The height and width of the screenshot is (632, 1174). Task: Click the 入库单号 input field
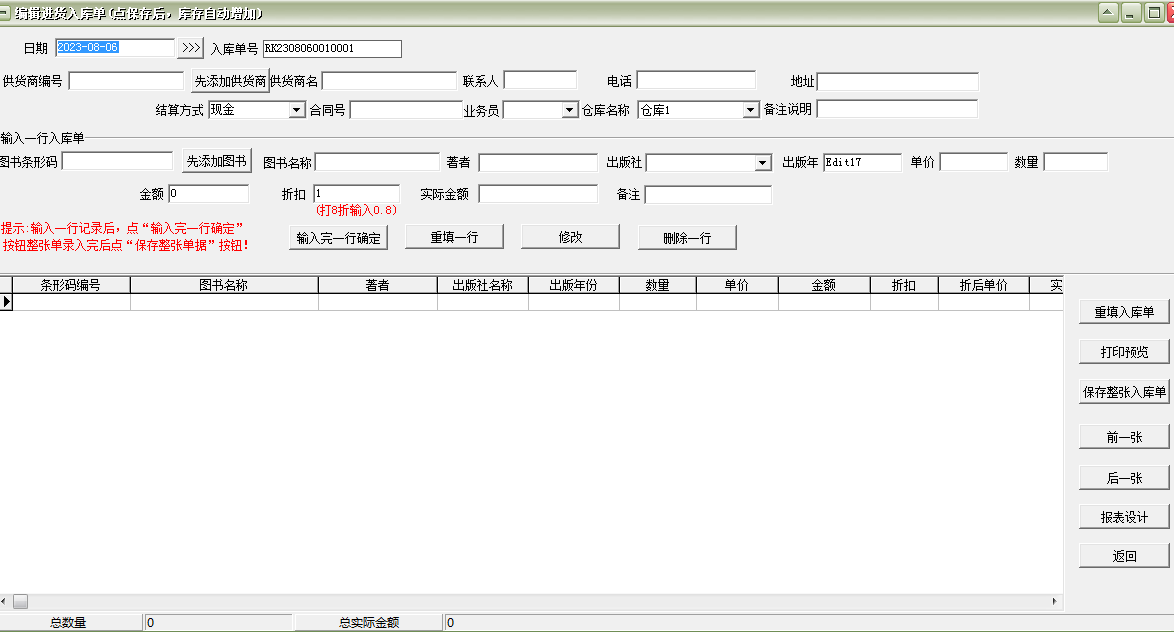[x=332, y=49]
